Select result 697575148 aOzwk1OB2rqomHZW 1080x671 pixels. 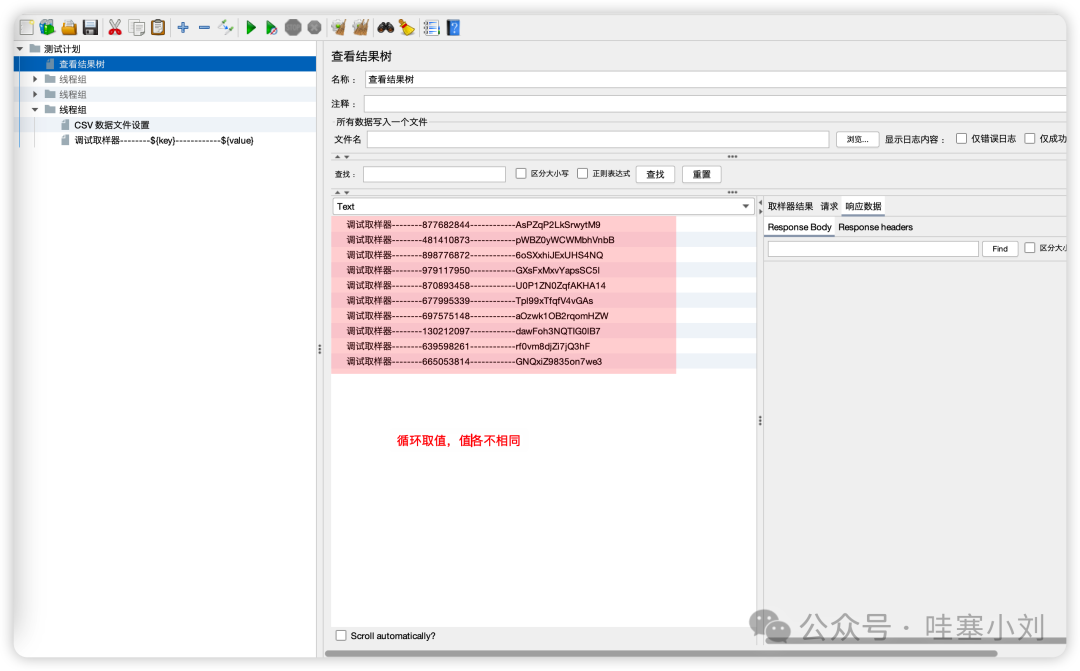point(477,316)
